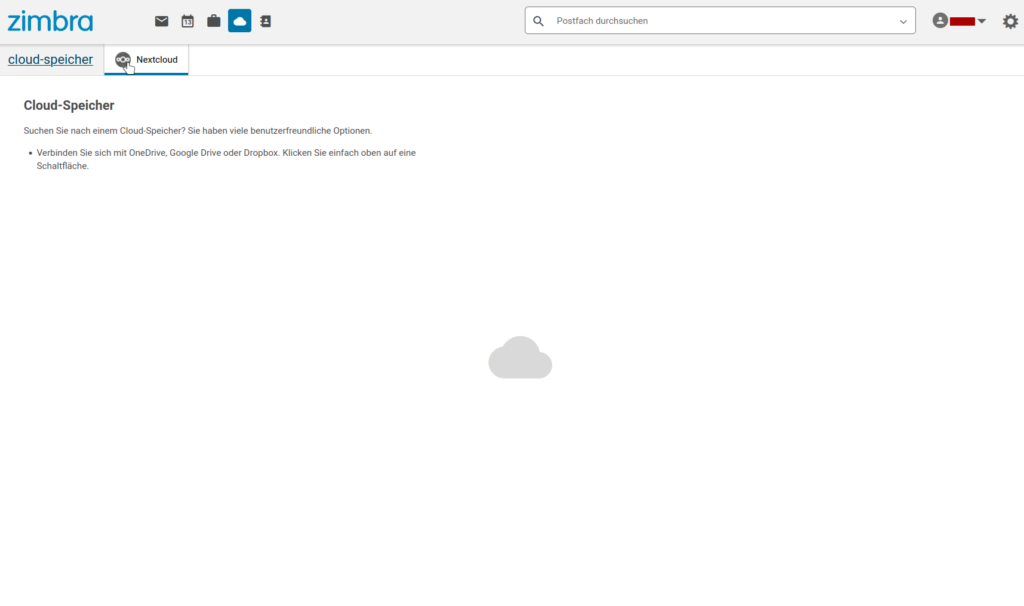Click the large gray cloud image
Viewport: 1024px width, 606px height.
coord(520,358)
